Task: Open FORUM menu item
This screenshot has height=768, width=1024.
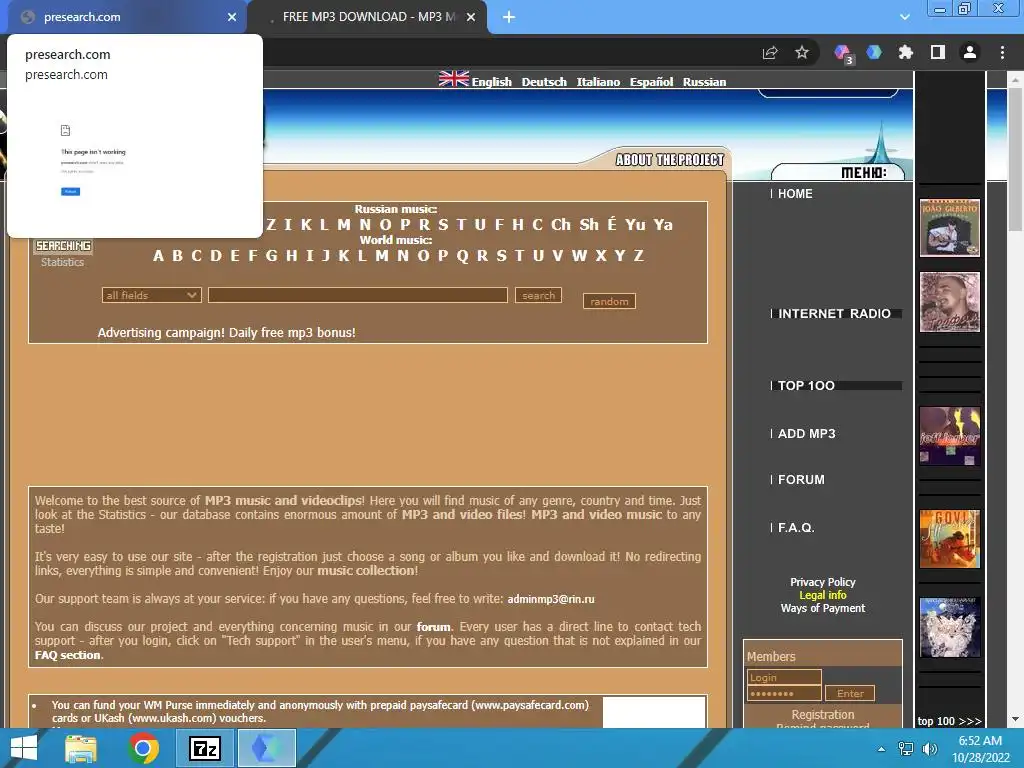Action: 801,480
